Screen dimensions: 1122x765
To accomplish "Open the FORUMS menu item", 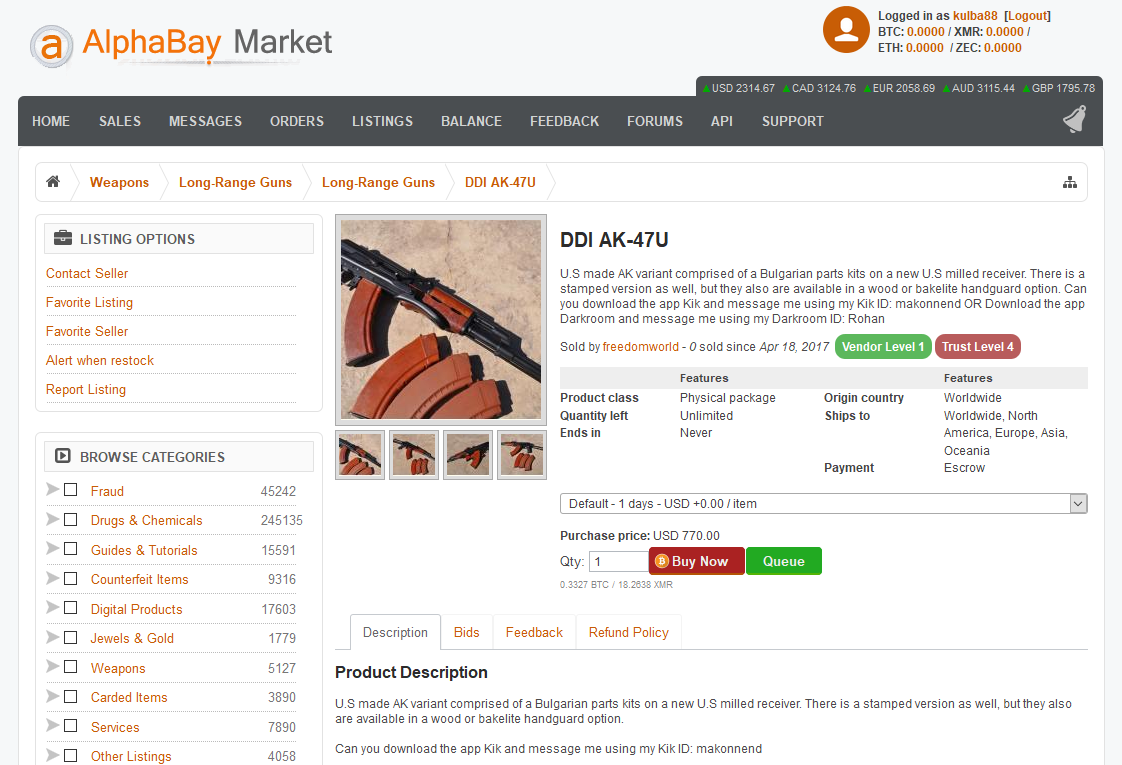I will point(655,121).
